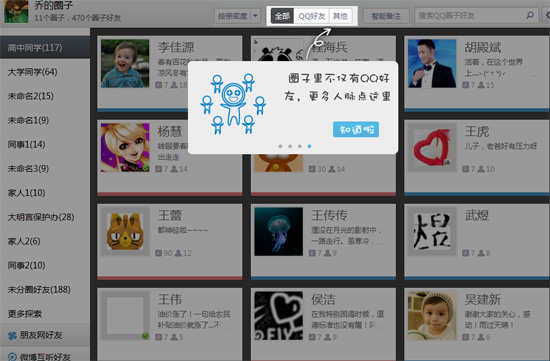
Task: Select the active fourth popup page dot
Action: pyautogui.click(x=309, y=146)
